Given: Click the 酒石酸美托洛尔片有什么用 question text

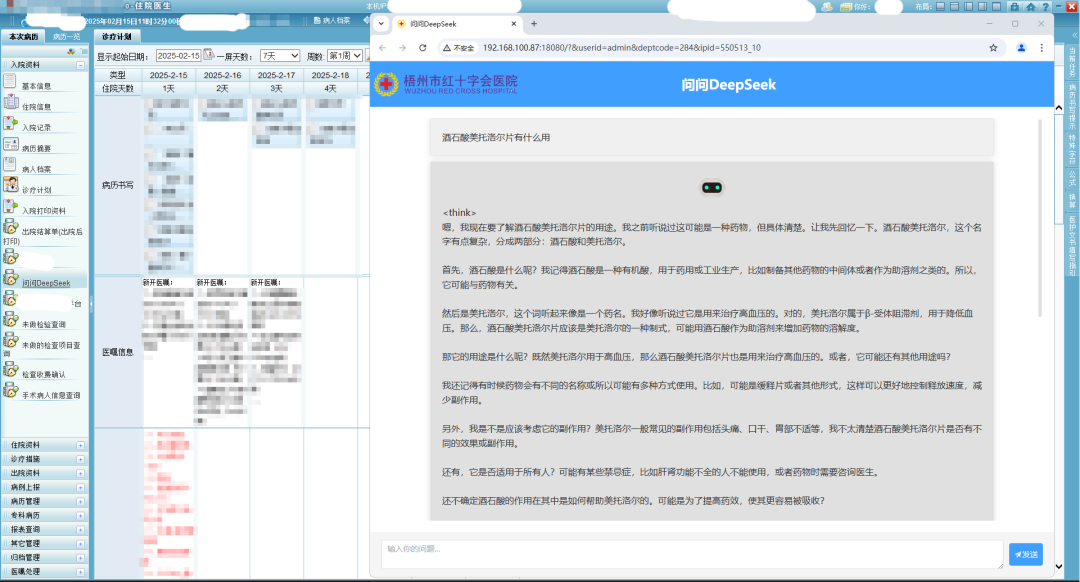Looking at the screenshot, I should pyautogui.click(x=496, y=138).
